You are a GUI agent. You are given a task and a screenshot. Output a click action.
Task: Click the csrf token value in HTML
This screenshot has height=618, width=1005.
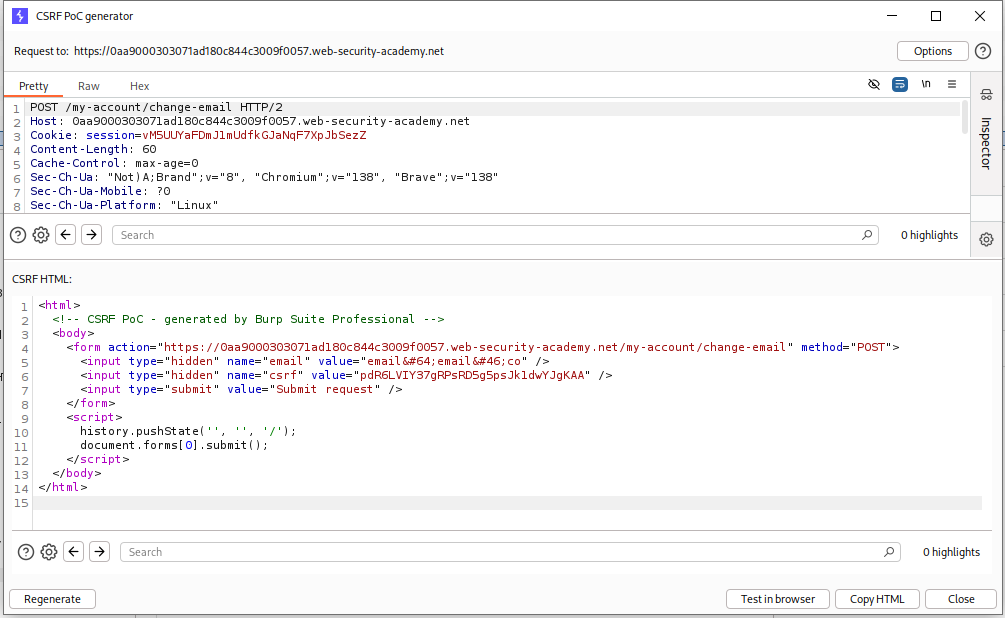pos(472,375)
